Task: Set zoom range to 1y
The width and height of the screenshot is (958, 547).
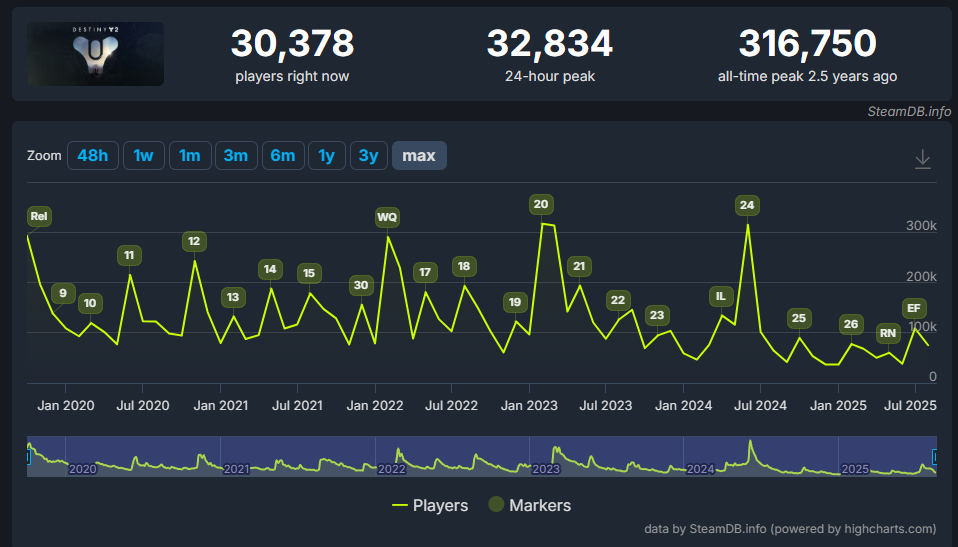Action: pos(327,155)
